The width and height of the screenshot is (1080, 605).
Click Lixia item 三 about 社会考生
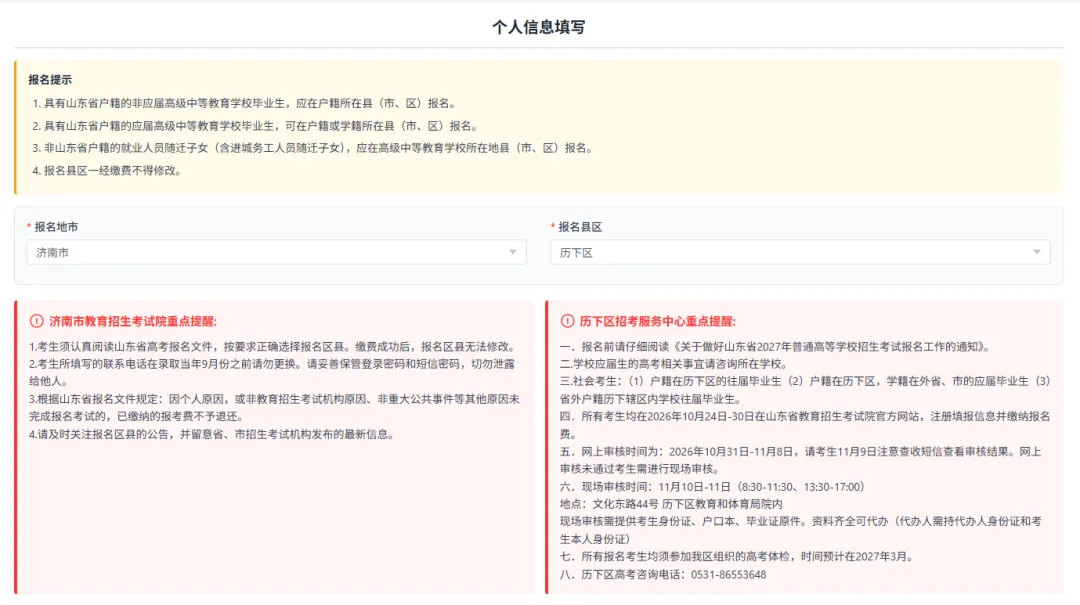805,390
